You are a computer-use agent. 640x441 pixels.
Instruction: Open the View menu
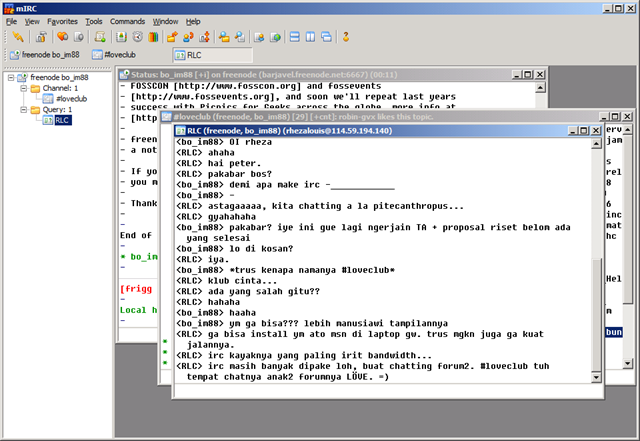point(32,22)
